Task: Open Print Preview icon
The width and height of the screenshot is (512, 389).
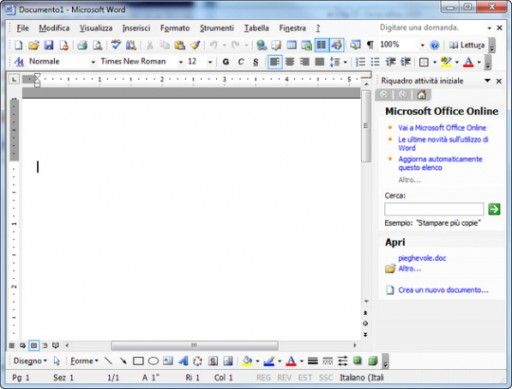Action: [x=97, y=45]
